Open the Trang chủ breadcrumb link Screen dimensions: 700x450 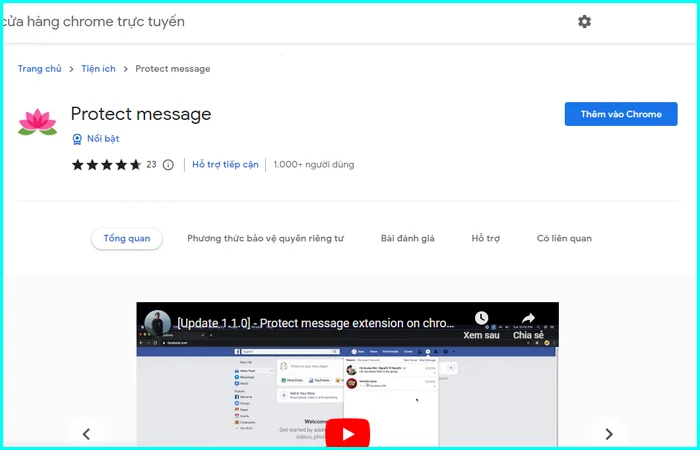(x=40, y=69)
